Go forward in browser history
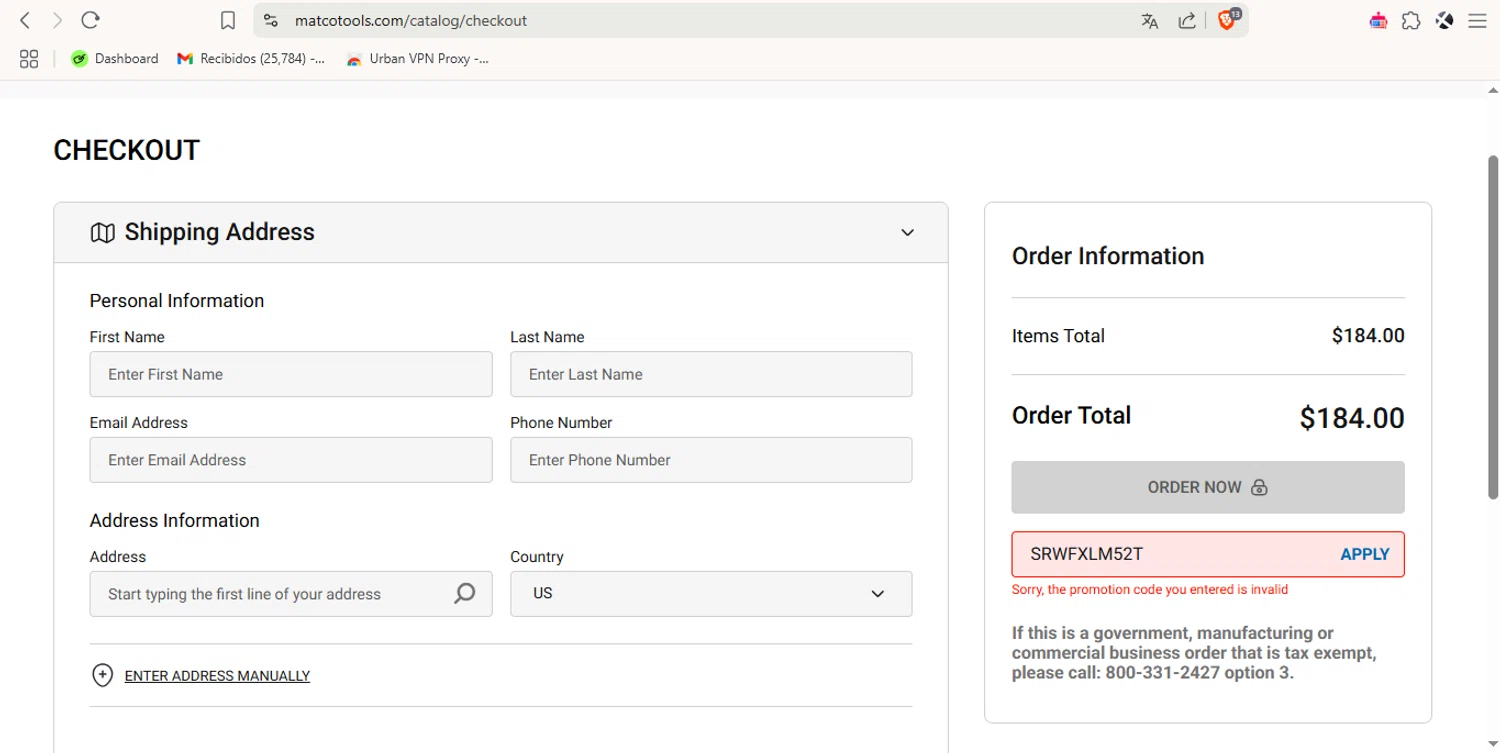Viewport: 1500px width, 753px height. [57, 20]
